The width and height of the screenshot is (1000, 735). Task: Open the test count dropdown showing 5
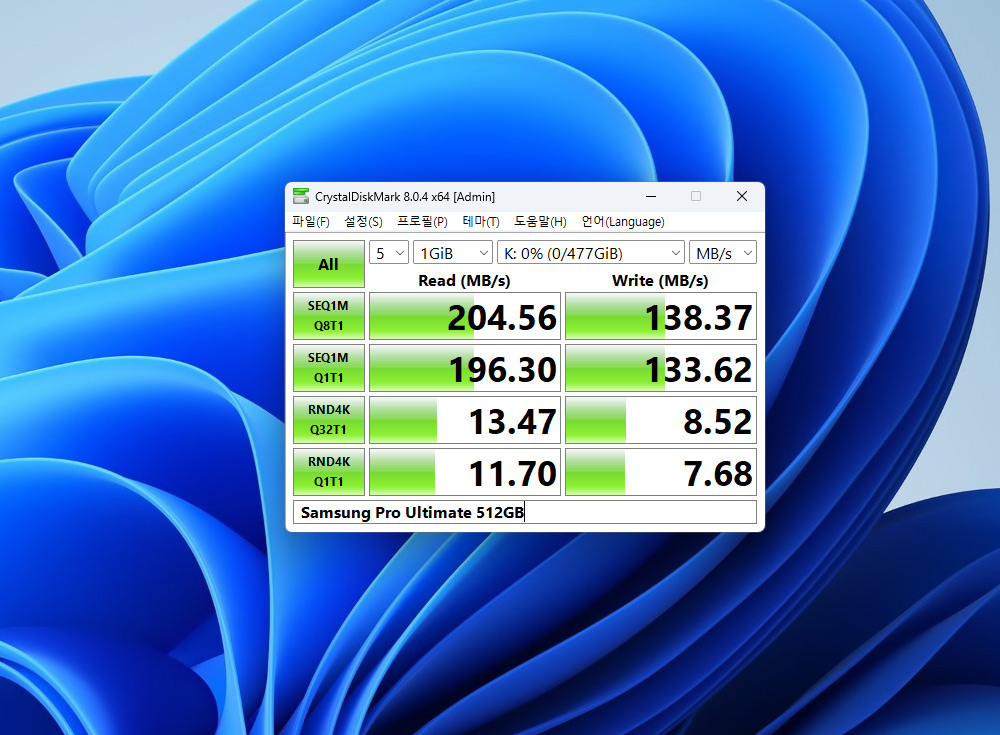click(x=388, y=253)
